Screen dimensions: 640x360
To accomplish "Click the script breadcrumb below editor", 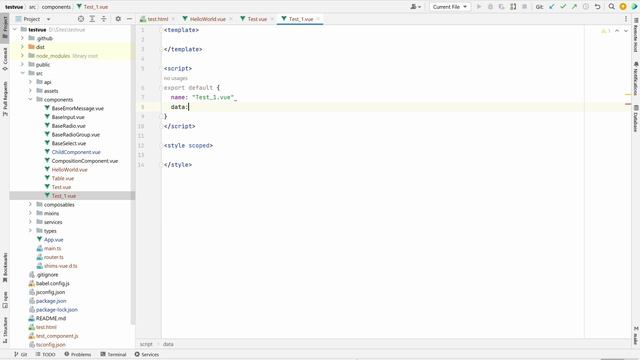I will [146, 344].
